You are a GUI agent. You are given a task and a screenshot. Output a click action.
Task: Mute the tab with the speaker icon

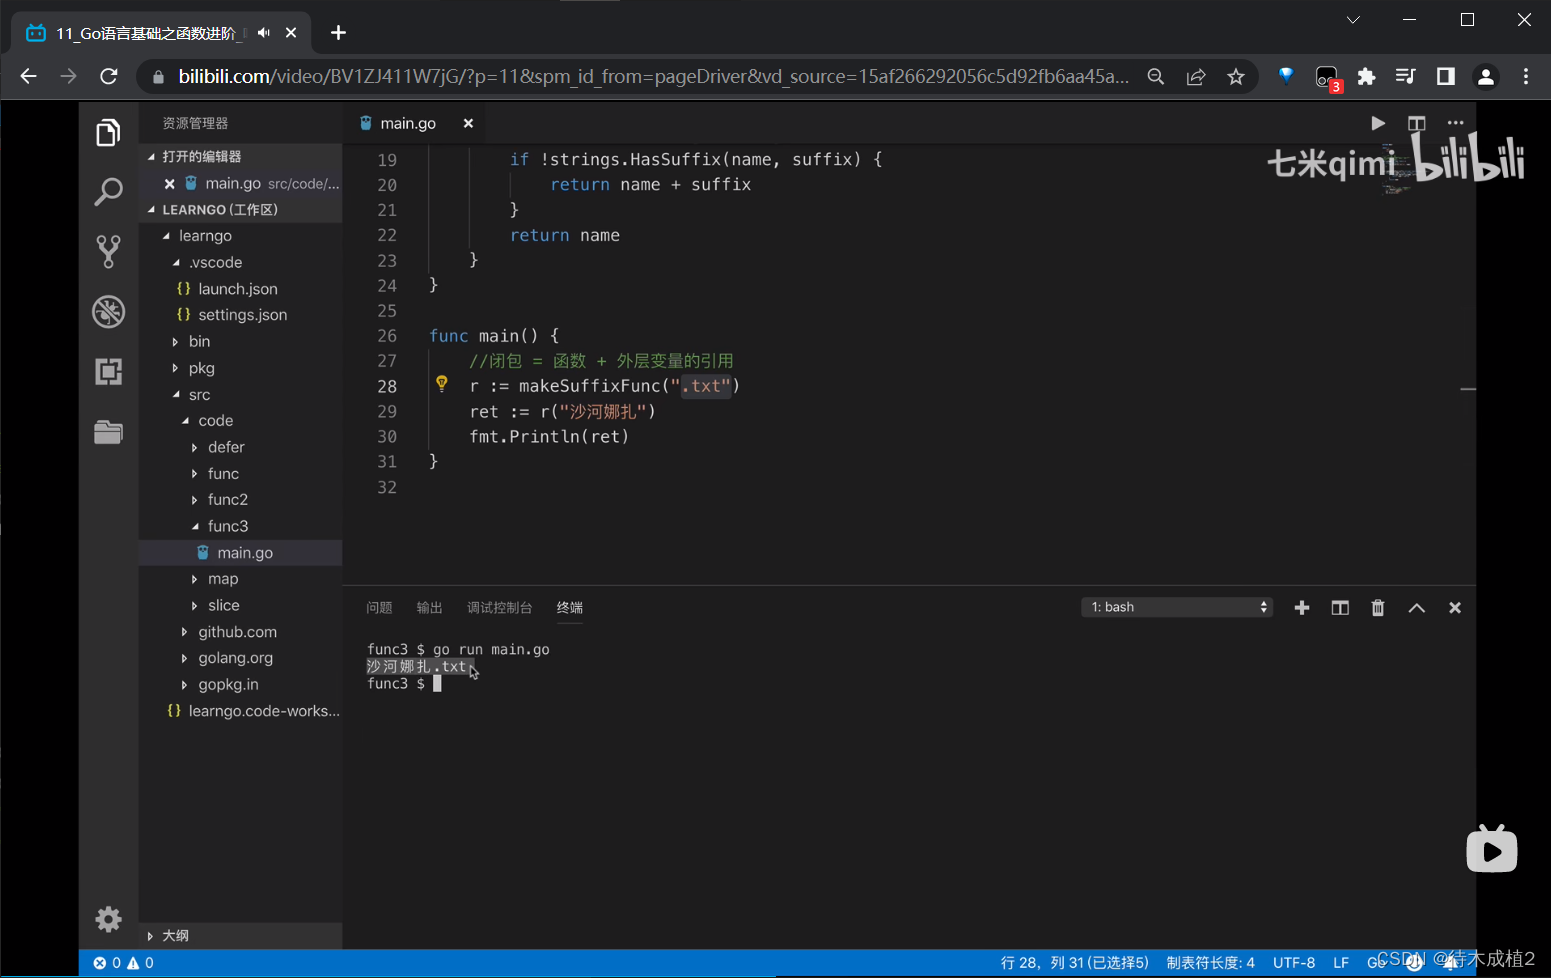point(264,33)
